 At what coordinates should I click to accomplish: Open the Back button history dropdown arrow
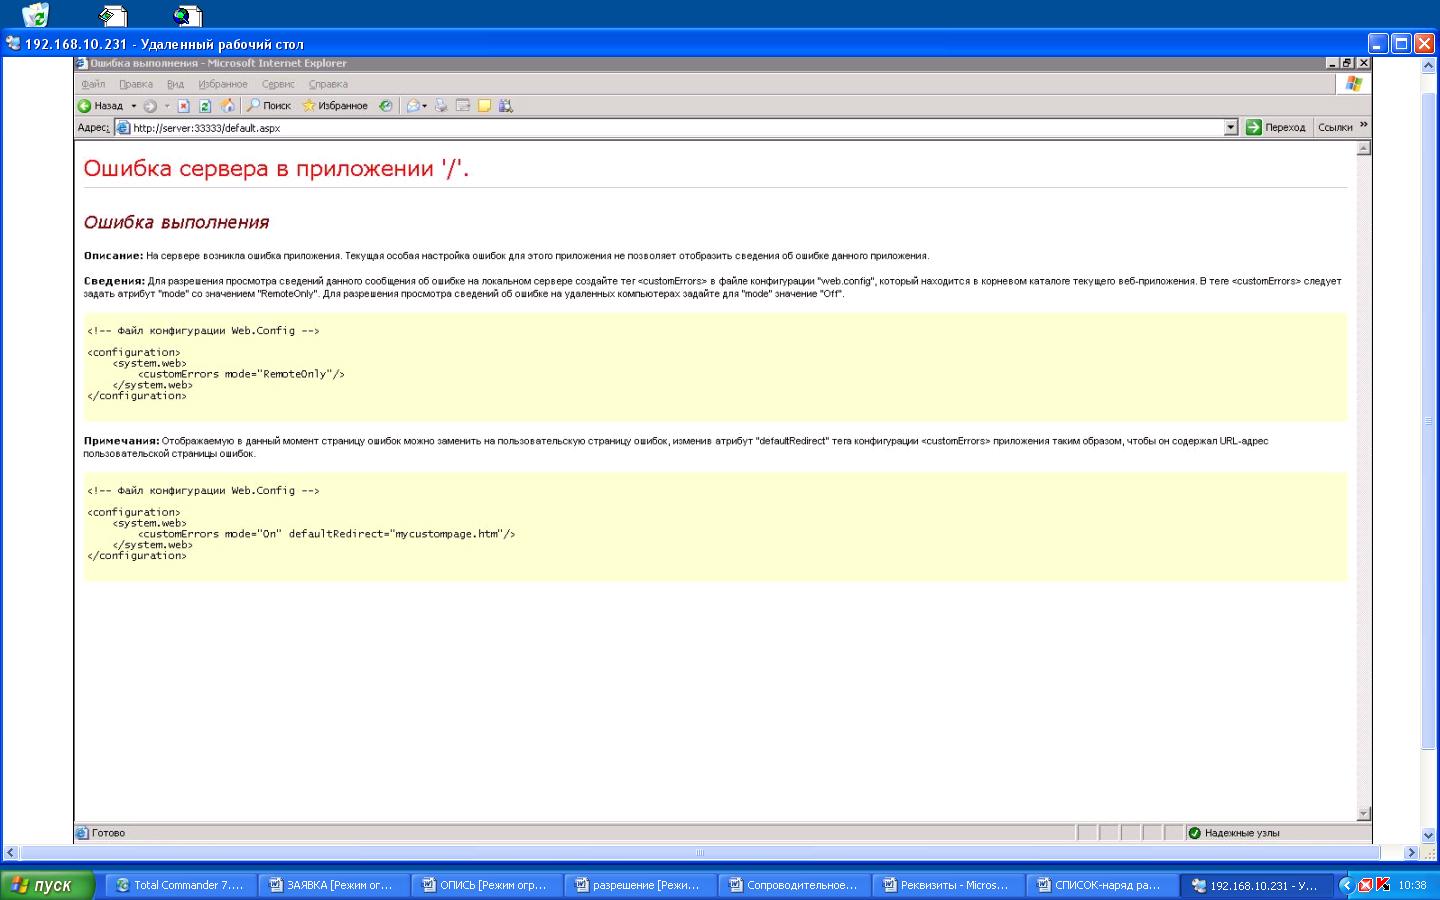(x=134, y=106)
